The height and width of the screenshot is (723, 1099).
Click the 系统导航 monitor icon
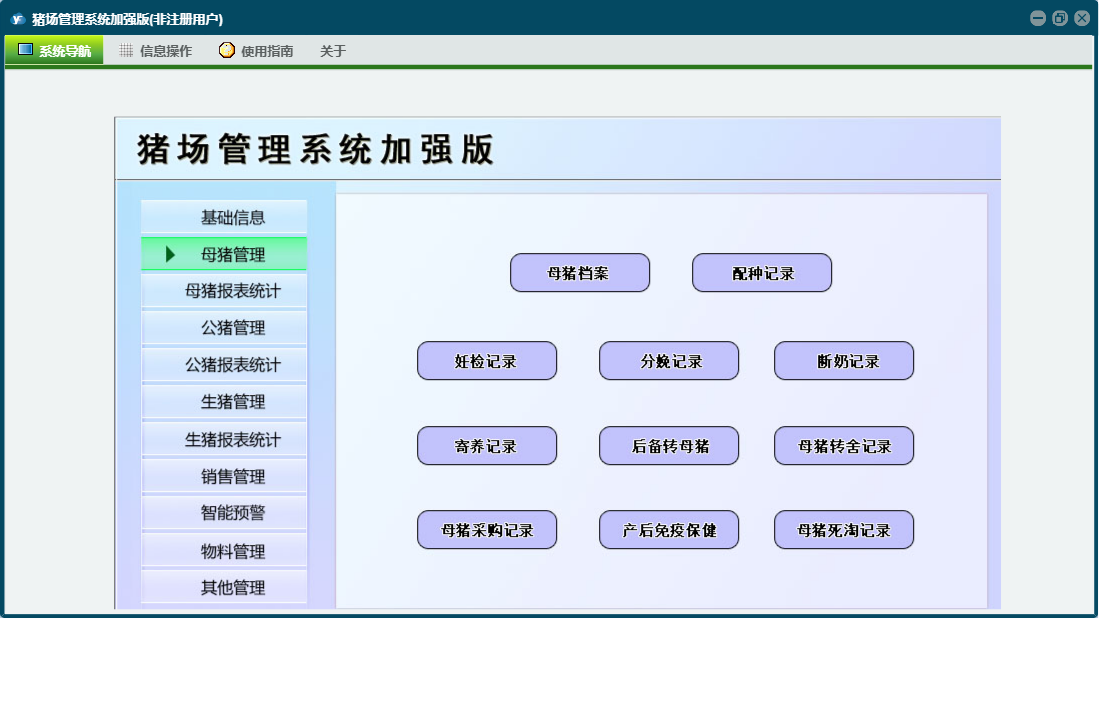click(25, 50)
